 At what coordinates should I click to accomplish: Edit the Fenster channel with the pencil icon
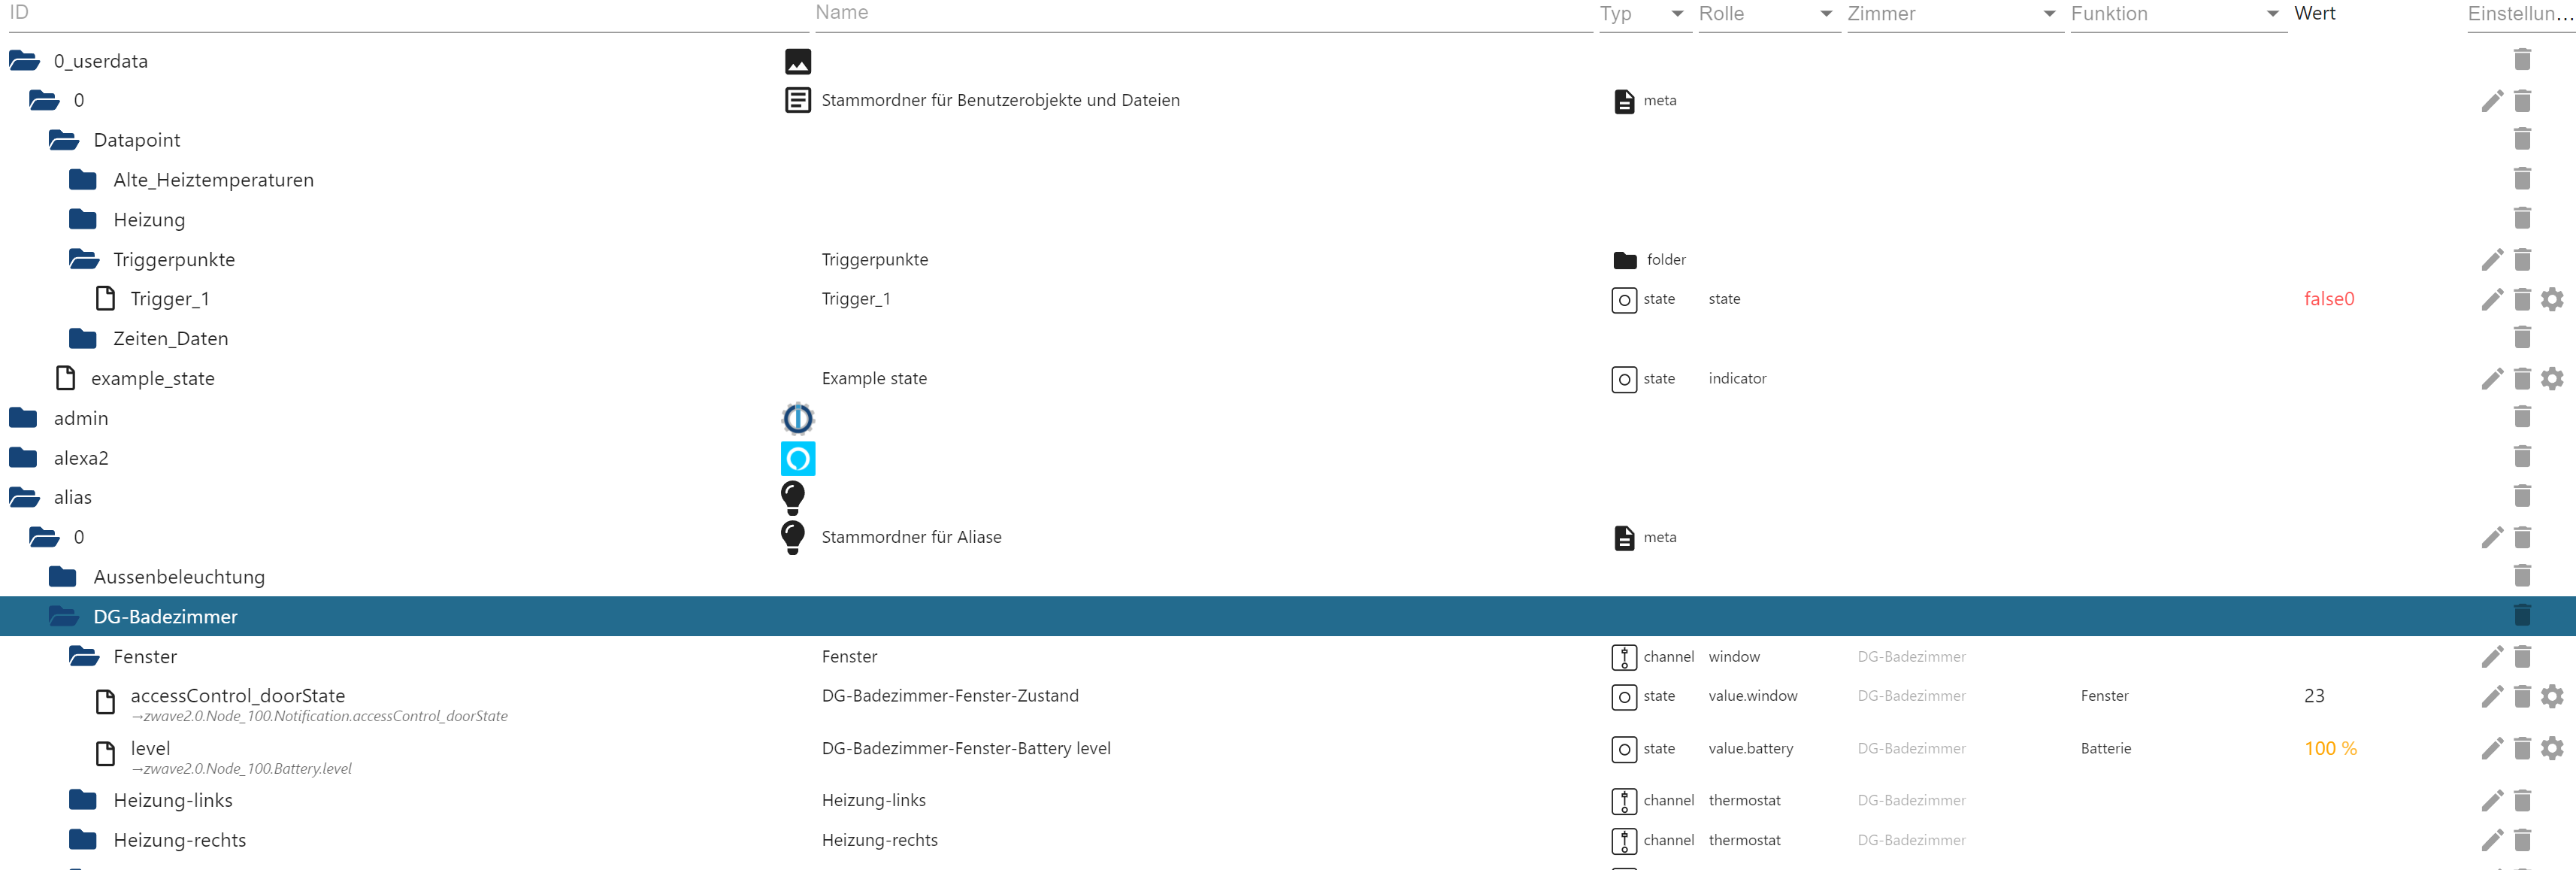click(2492, 657)
